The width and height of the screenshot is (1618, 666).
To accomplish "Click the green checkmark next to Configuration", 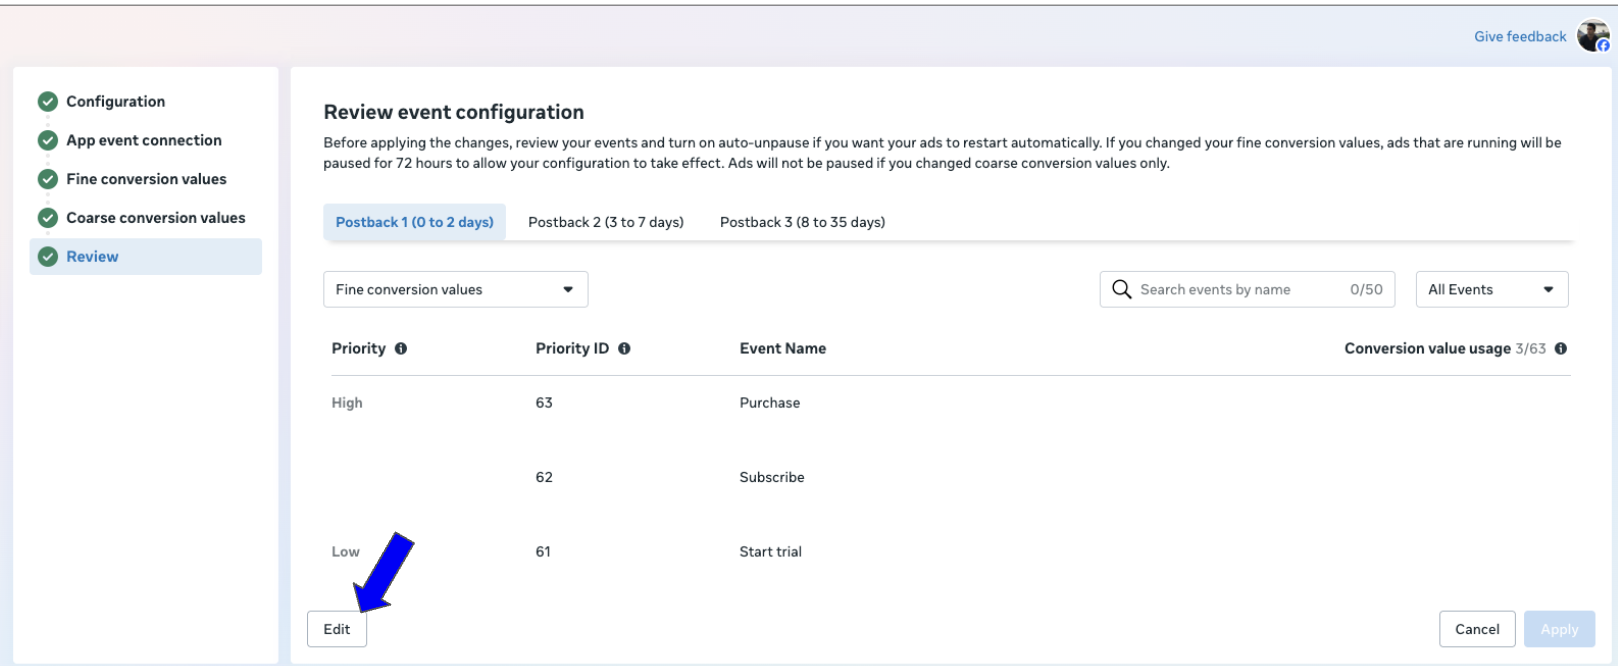I will tap(47, 102).
